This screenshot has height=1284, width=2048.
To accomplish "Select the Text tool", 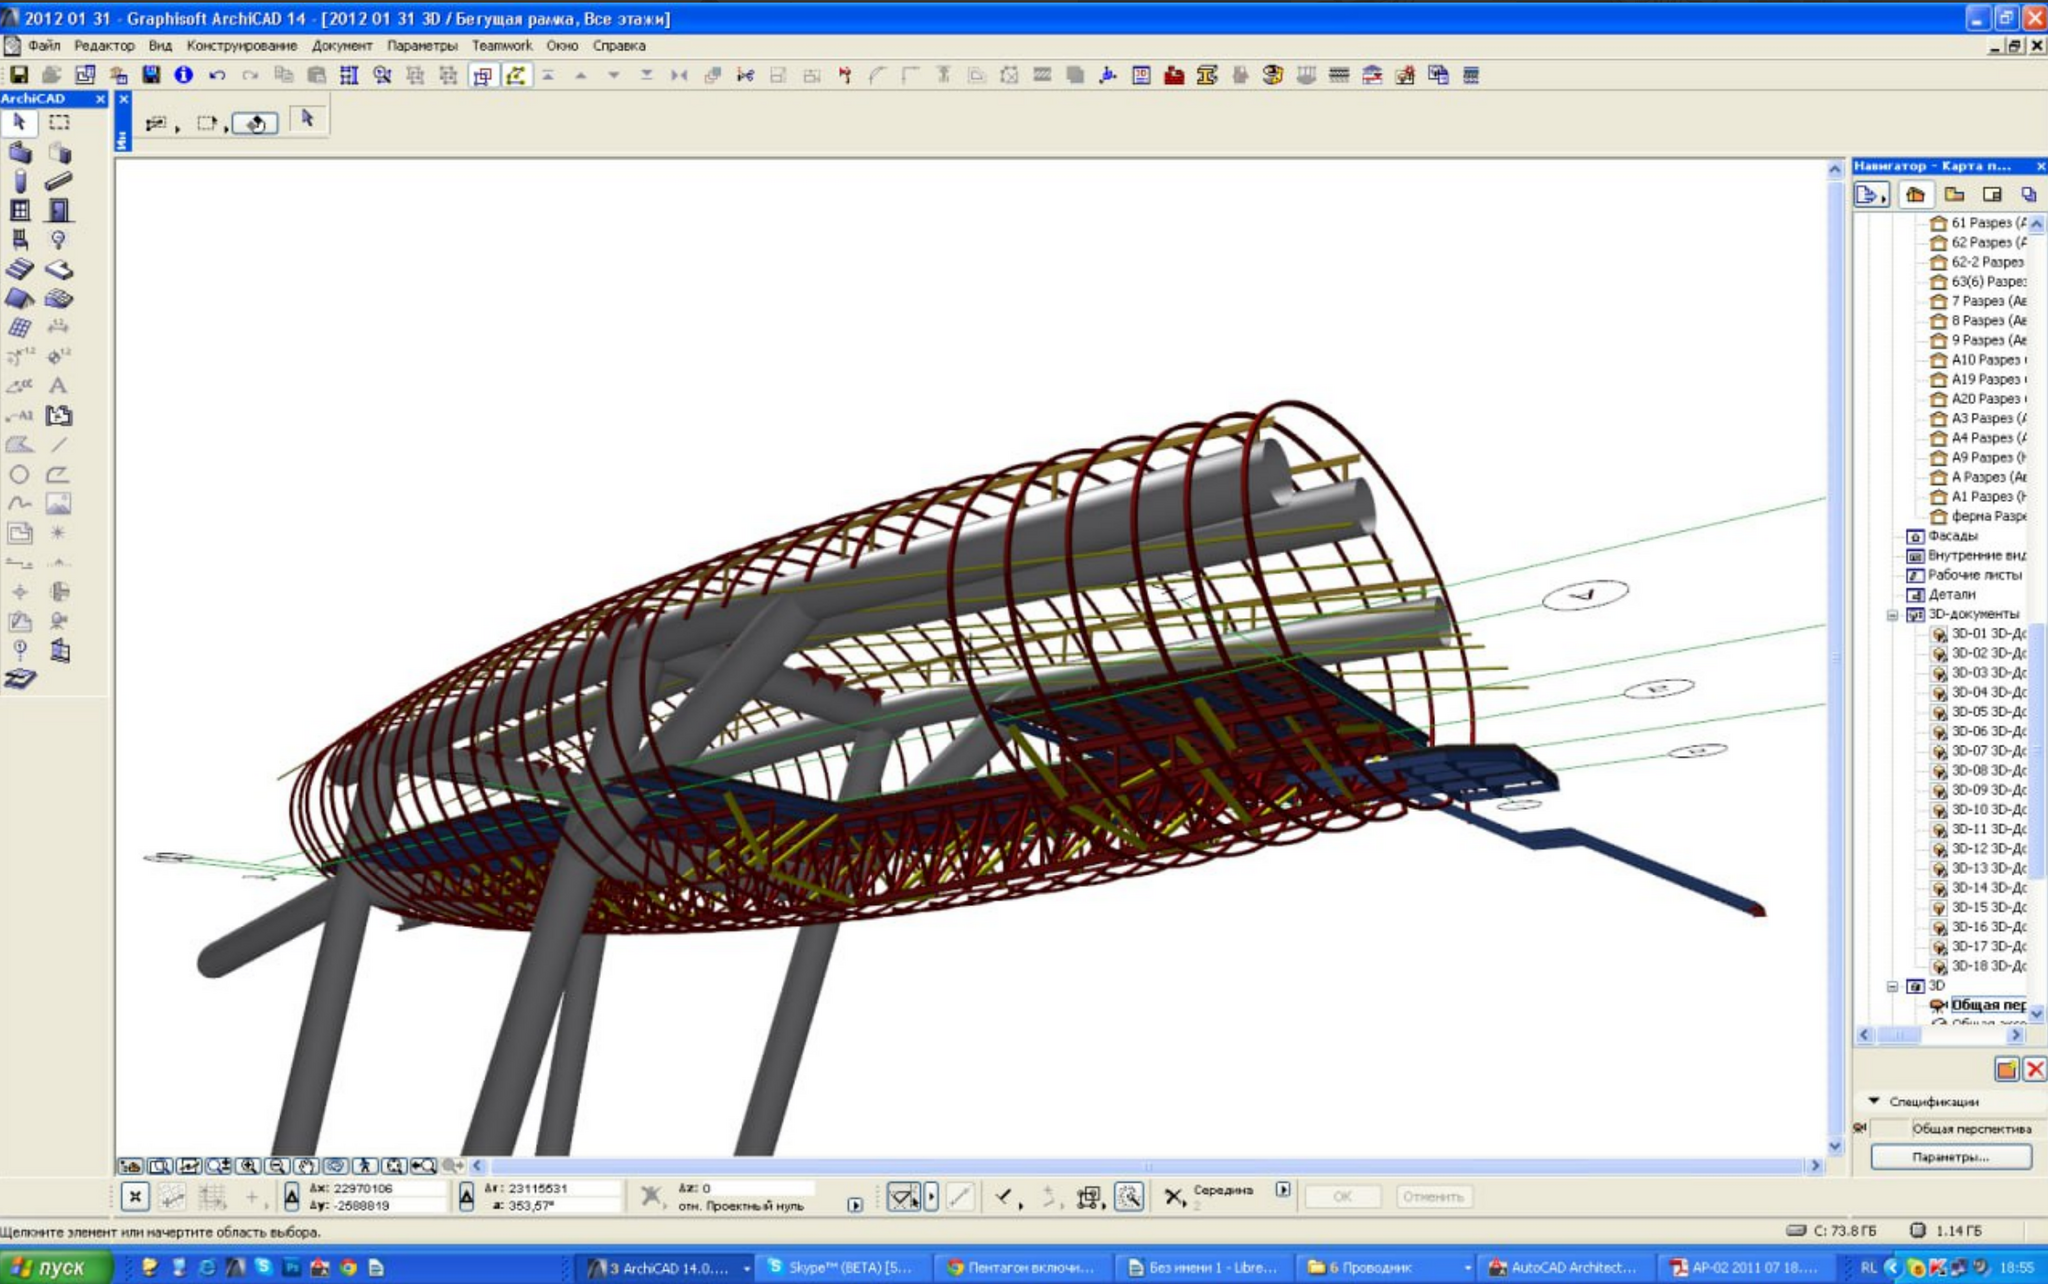I will pos(59,386).
